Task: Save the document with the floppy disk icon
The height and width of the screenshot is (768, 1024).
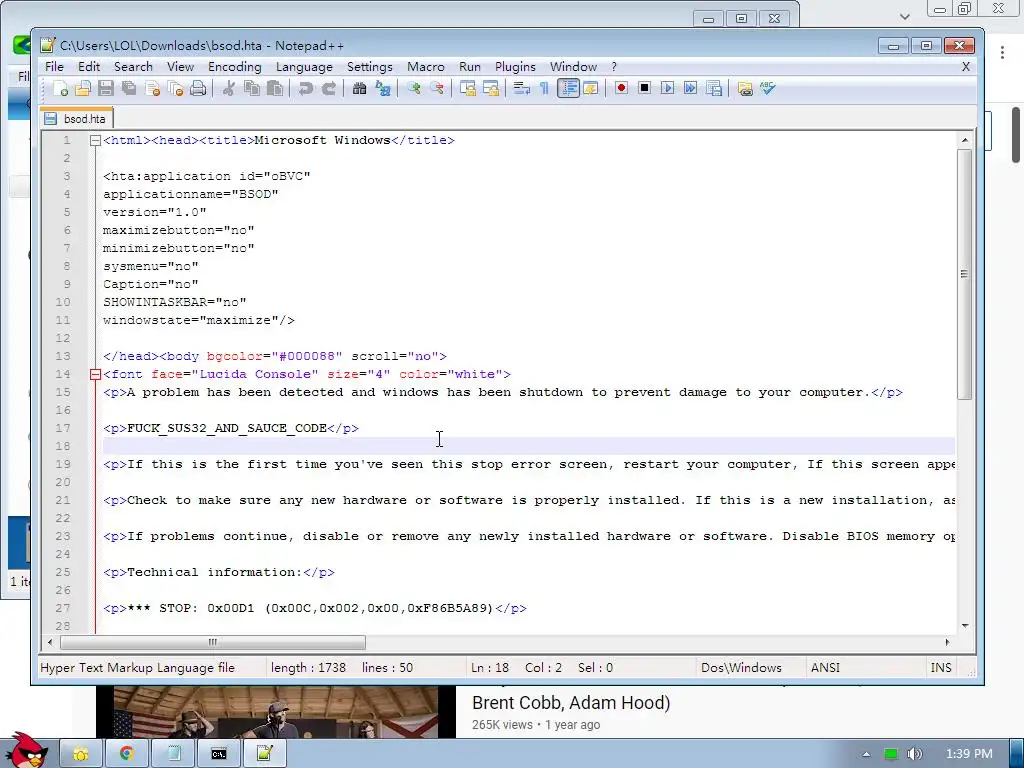Action: 106,88
